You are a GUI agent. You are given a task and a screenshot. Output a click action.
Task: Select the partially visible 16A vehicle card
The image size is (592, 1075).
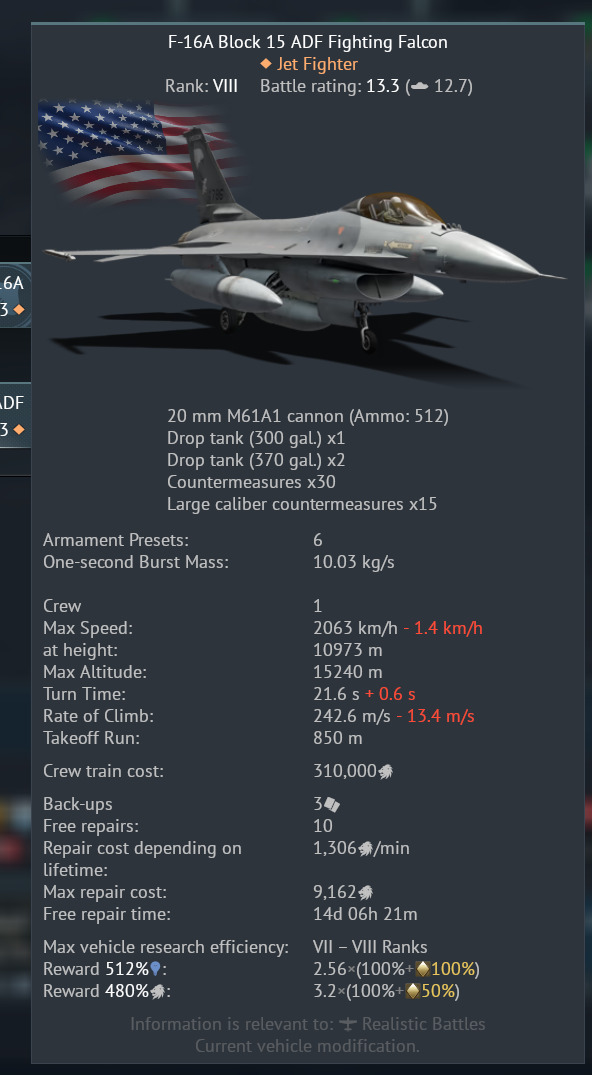[x=14, y=295]
